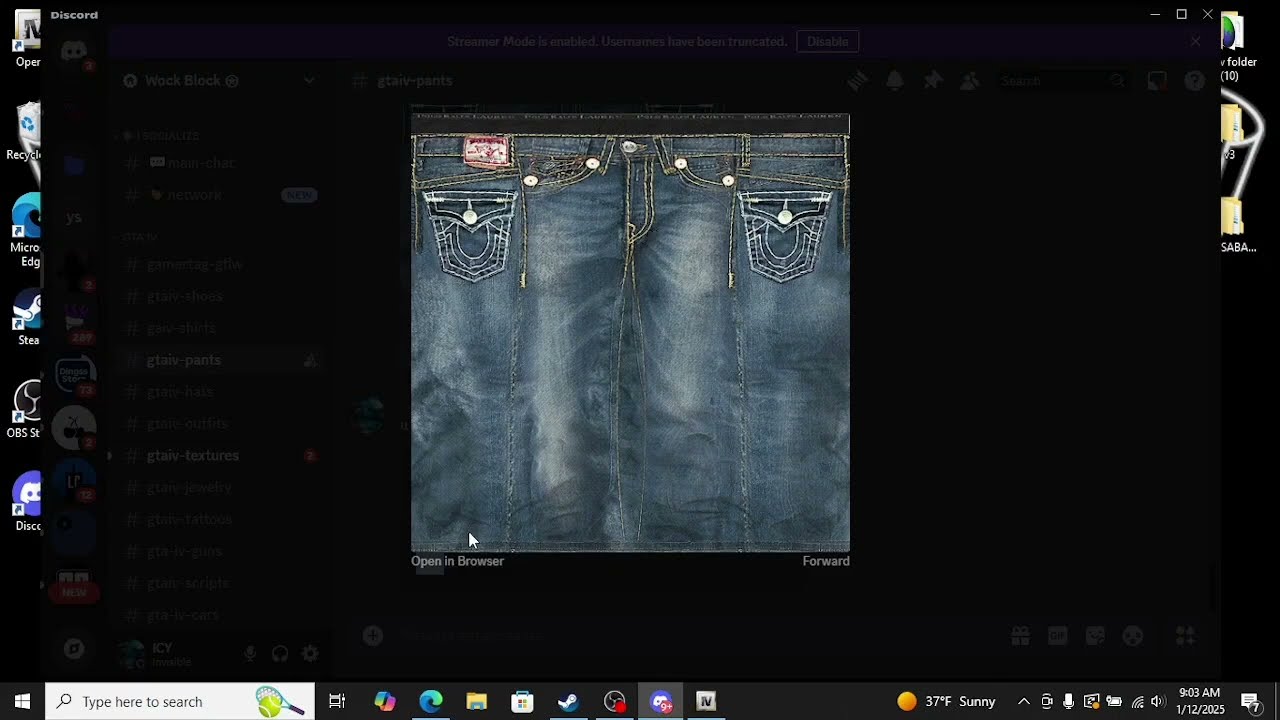Open the inbox icon in header

1157,81
